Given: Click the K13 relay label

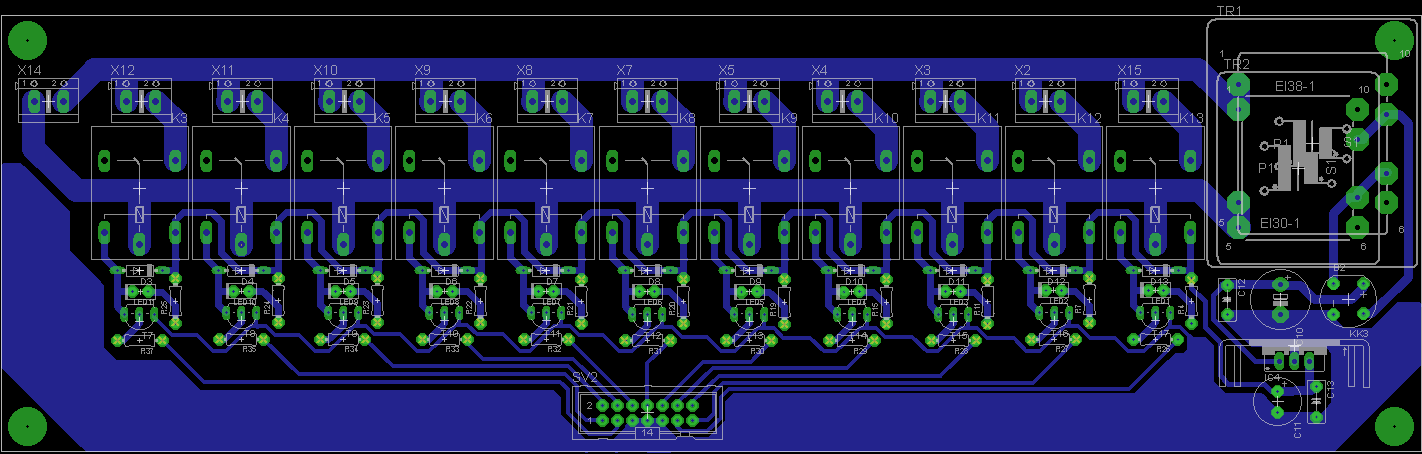Looking at the screenshot, I should (1191, 119).
